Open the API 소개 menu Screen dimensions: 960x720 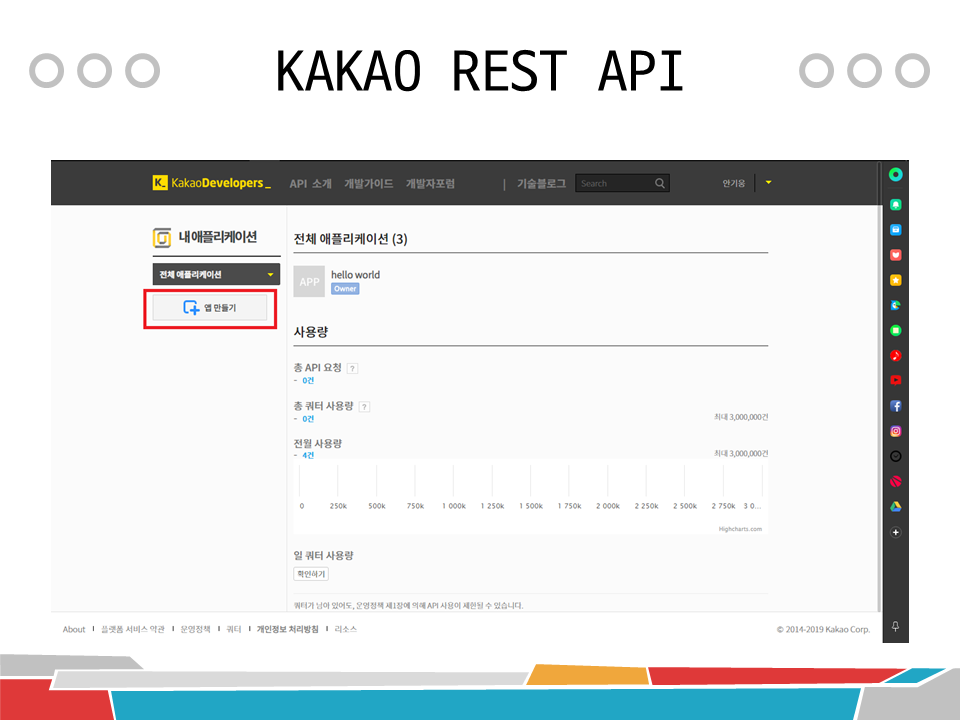pos(310,184)
